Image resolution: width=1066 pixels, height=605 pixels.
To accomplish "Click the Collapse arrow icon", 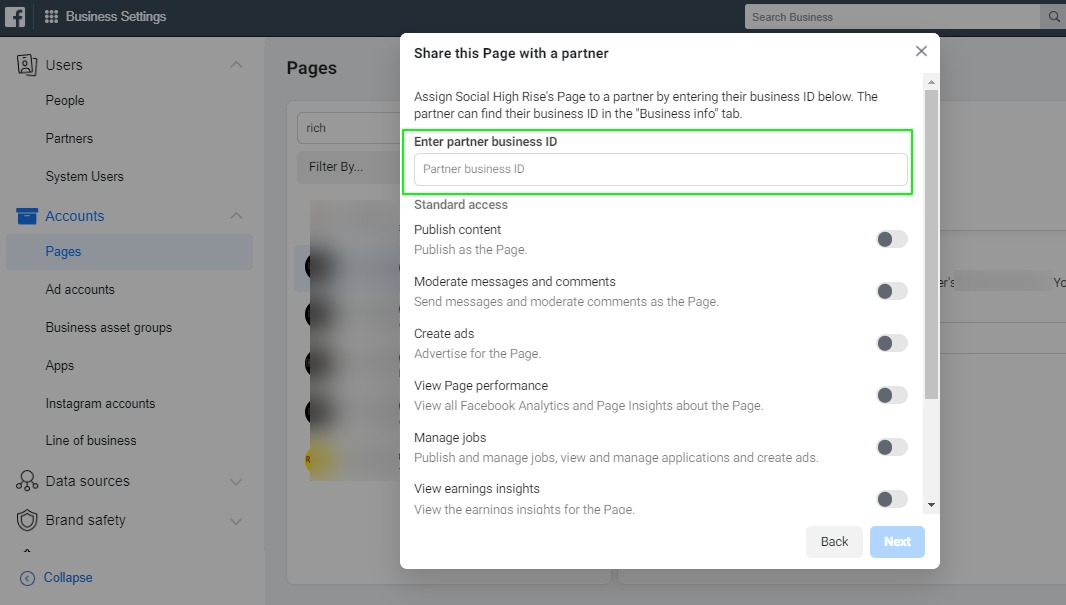I will coord(27,578).
